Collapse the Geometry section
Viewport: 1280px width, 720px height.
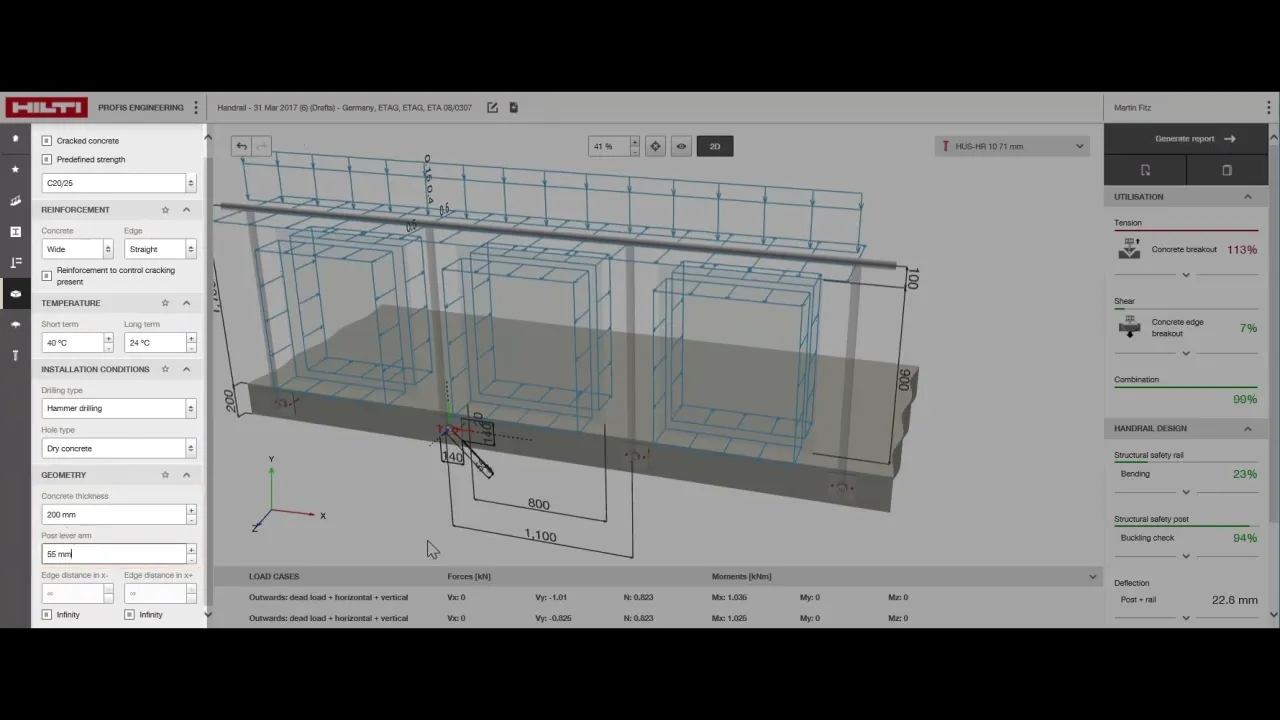click(x=186, y=475)
